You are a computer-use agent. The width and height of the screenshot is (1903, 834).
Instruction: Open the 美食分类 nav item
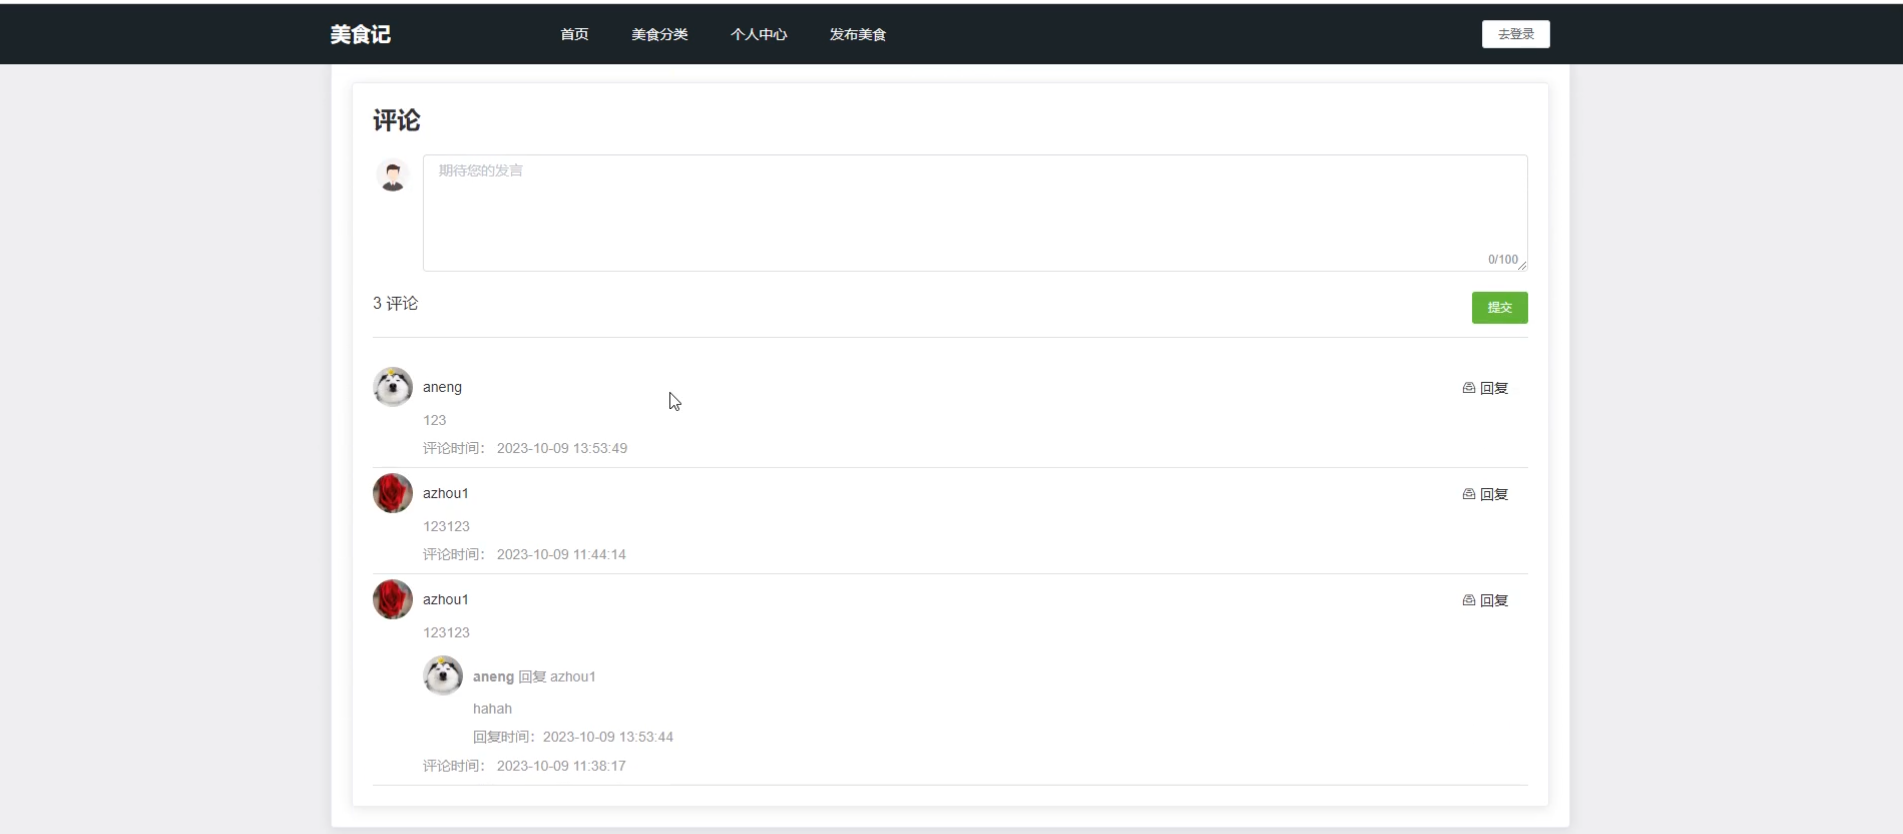pyautogui.click(x=659, y=34)
